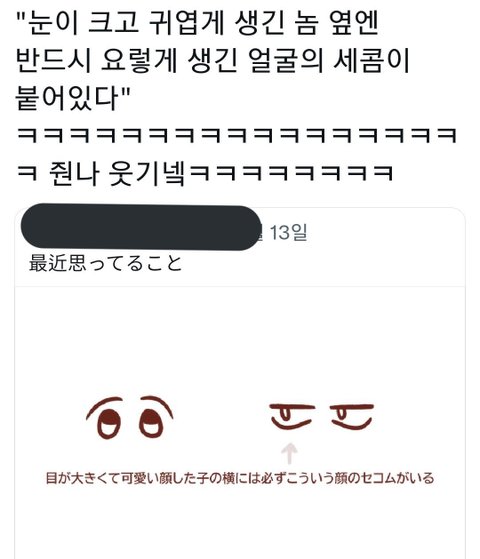Image resolution: width=480 pixels, height=559 pixels.
Task: Click the blacked-out username bar
Action: [x=141, y=227]
